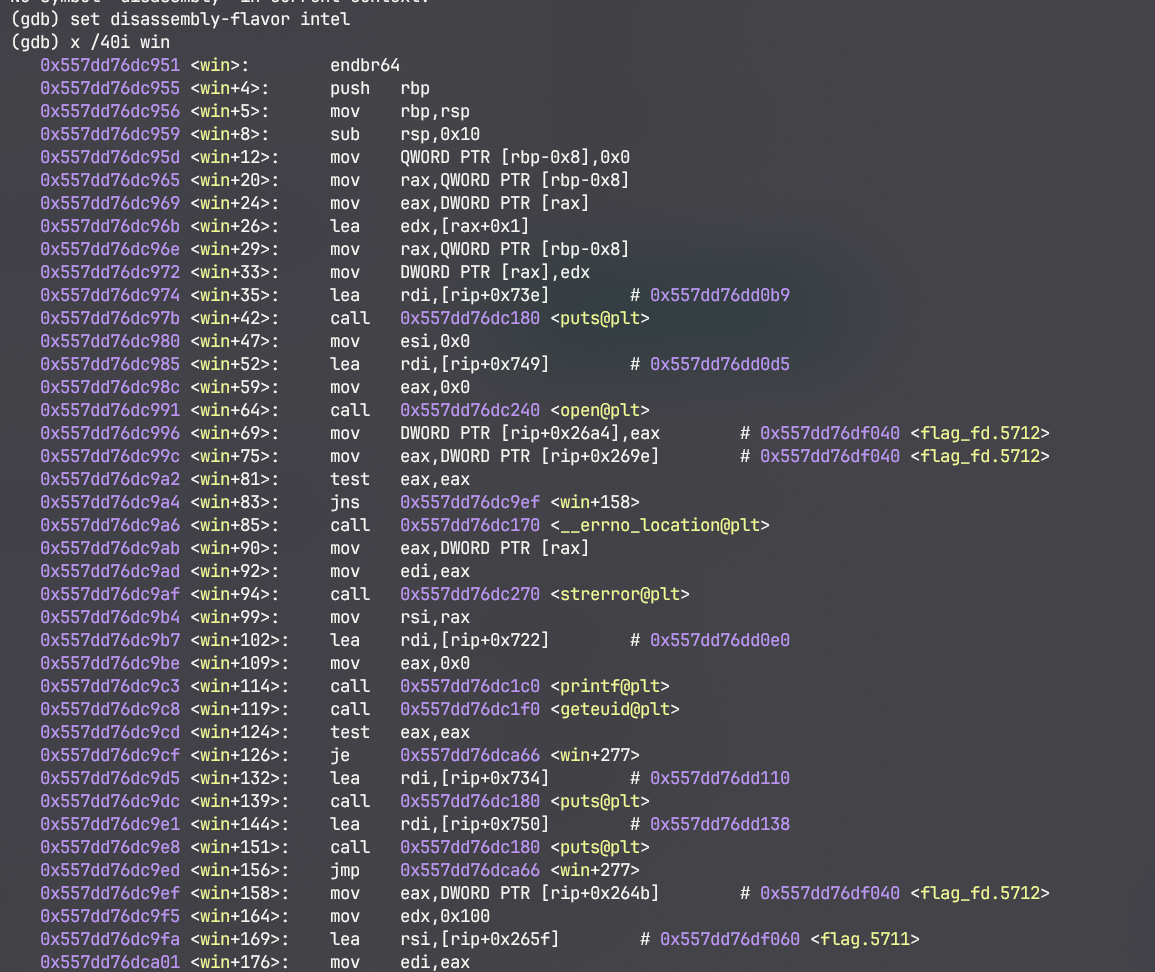Click comment address 0x557dd76dd0d5

click(x=720, y=364)
